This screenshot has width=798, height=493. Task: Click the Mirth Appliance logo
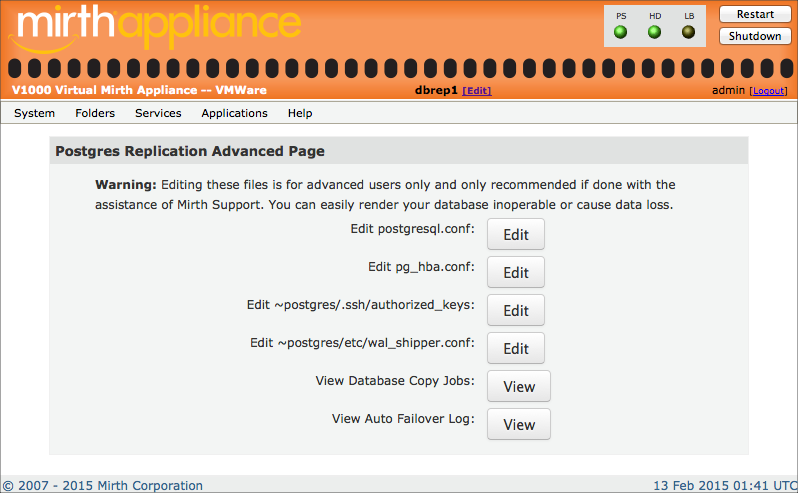tap(155, 27)
